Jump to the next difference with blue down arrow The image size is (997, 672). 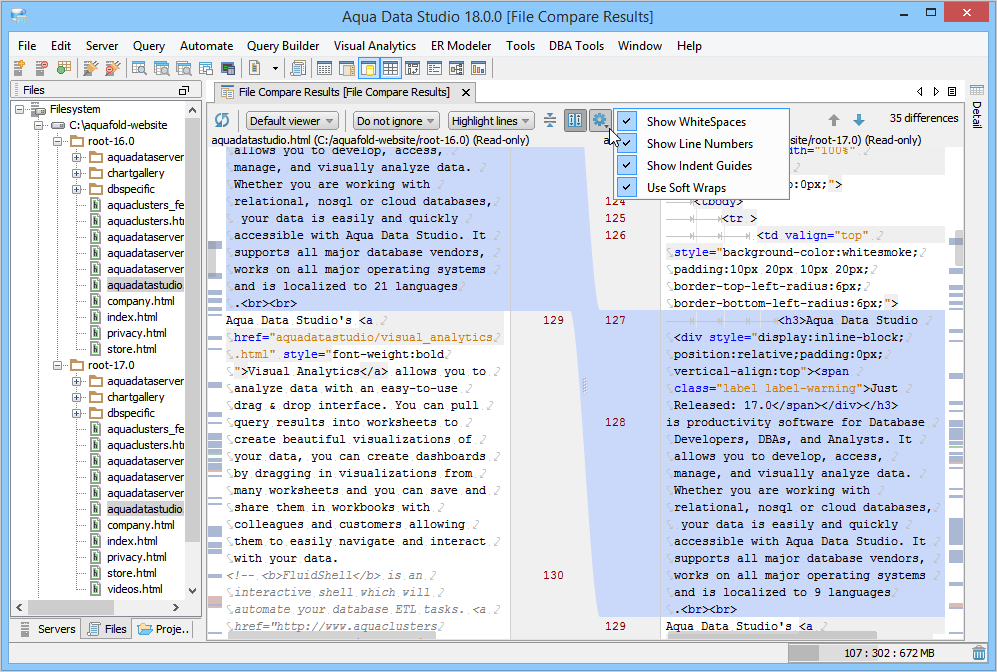[858, 120]
